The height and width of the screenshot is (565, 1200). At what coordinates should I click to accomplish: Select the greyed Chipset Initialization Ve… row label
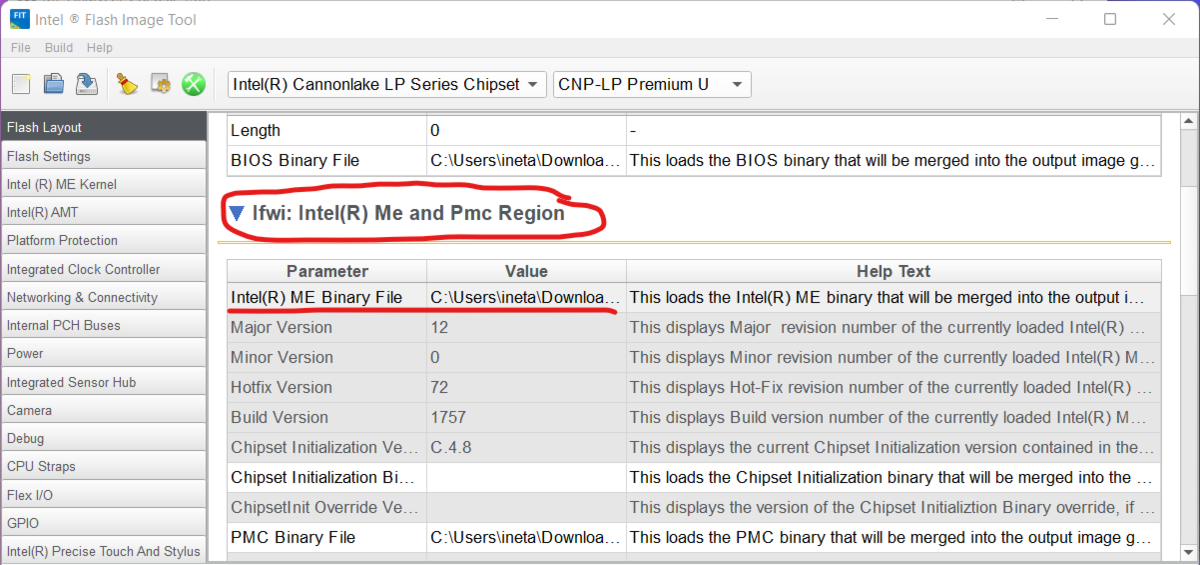tap(324, 447)
